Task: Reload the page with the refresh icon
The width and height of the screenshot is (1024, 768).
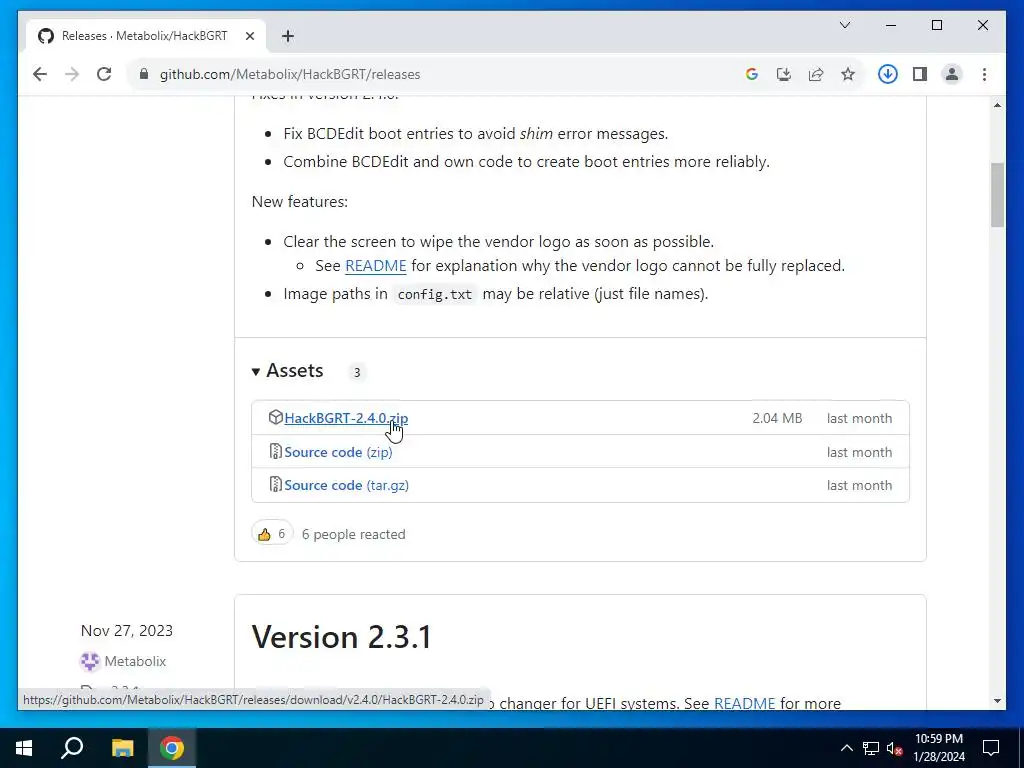Action: (x=104, y=74)
